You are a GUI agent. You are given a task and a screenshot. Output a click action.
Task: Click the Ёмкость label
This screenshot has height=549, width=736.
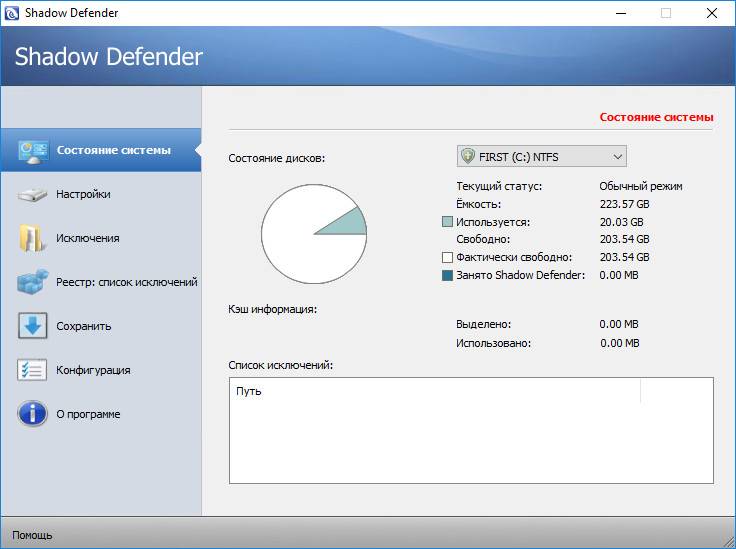pyautogui.click(x=478, y=204)
